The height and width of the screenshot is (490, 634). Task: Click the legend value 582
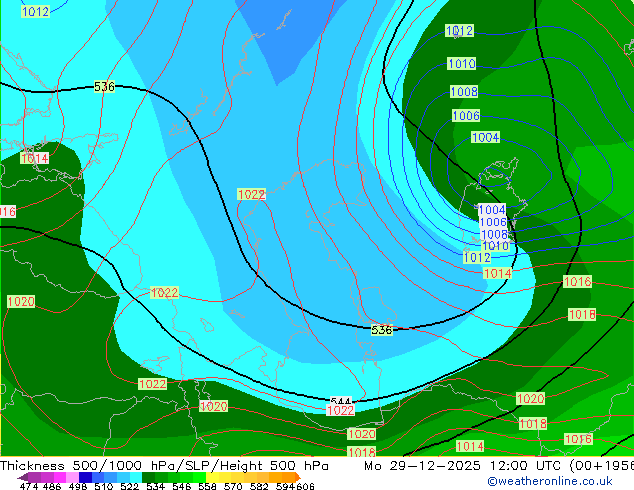click(x=259, y=486)
